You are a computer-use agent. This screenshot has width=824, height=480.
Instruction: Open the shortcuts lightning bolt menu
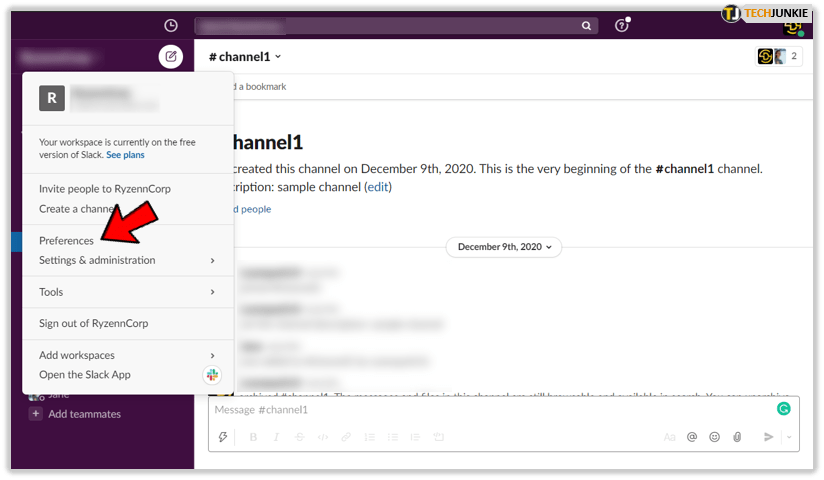tap(223, 437)
